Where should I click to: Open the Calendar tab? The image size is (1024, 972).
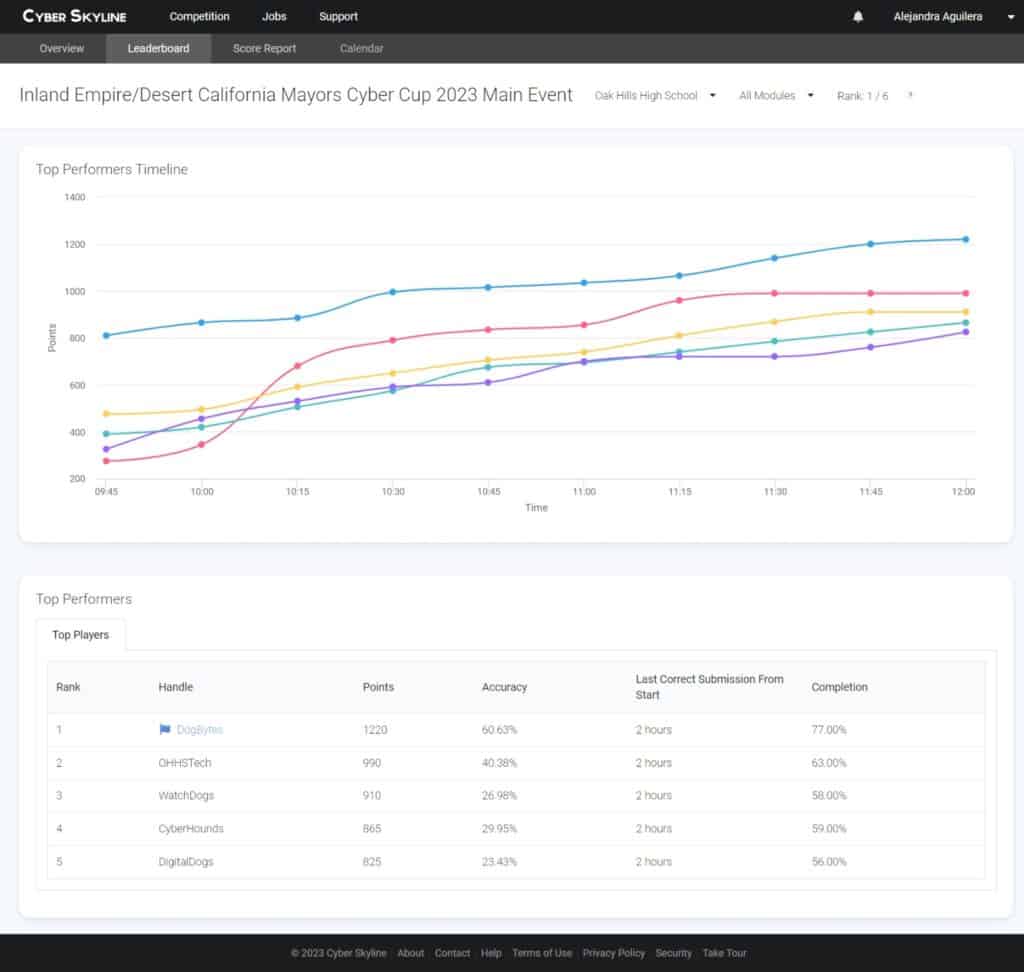pos(361,48)
